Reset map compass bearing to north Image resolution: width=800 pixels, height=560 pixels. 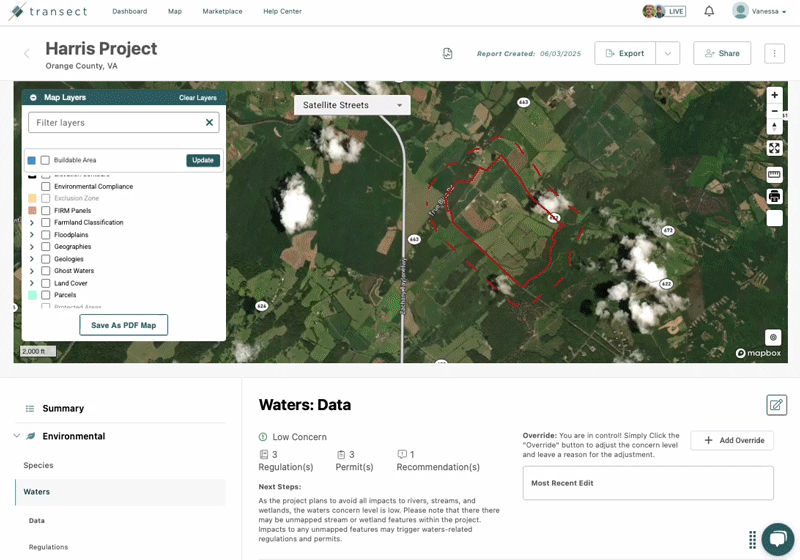pyautogui.click(x=774, y=127)
